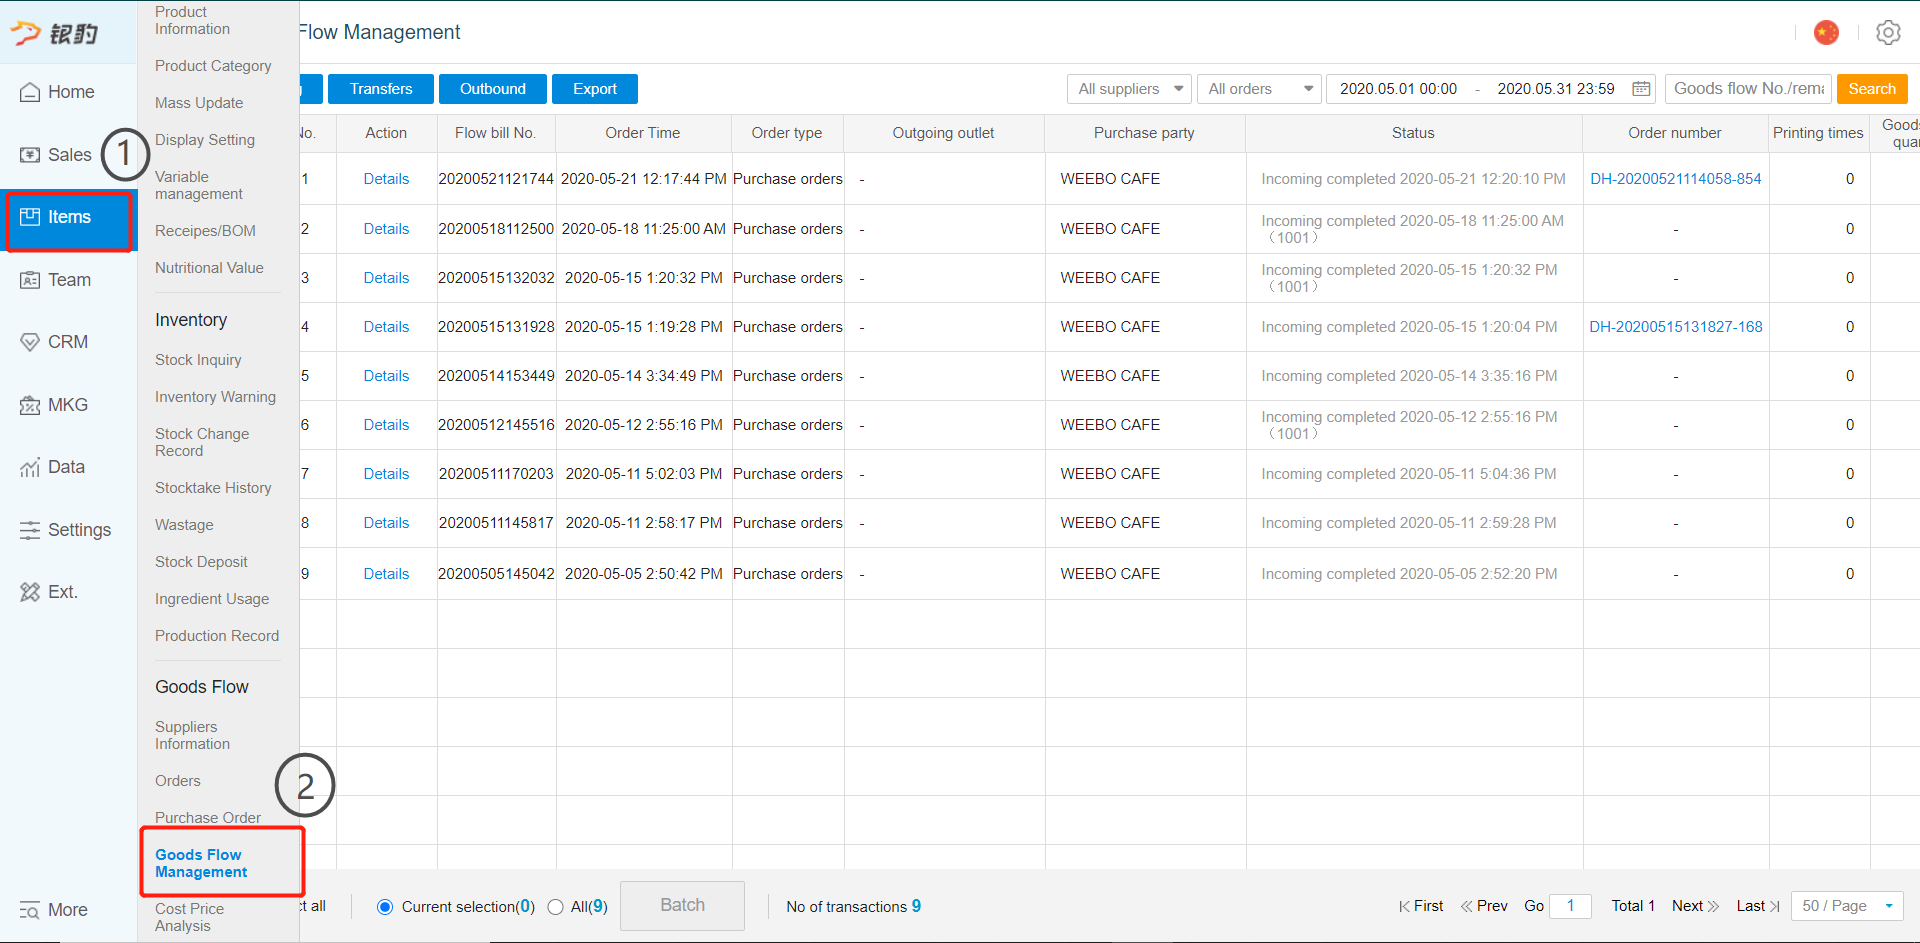Click the Export button
Viewport: 1920px width, 943px height.
pos(595,89)
